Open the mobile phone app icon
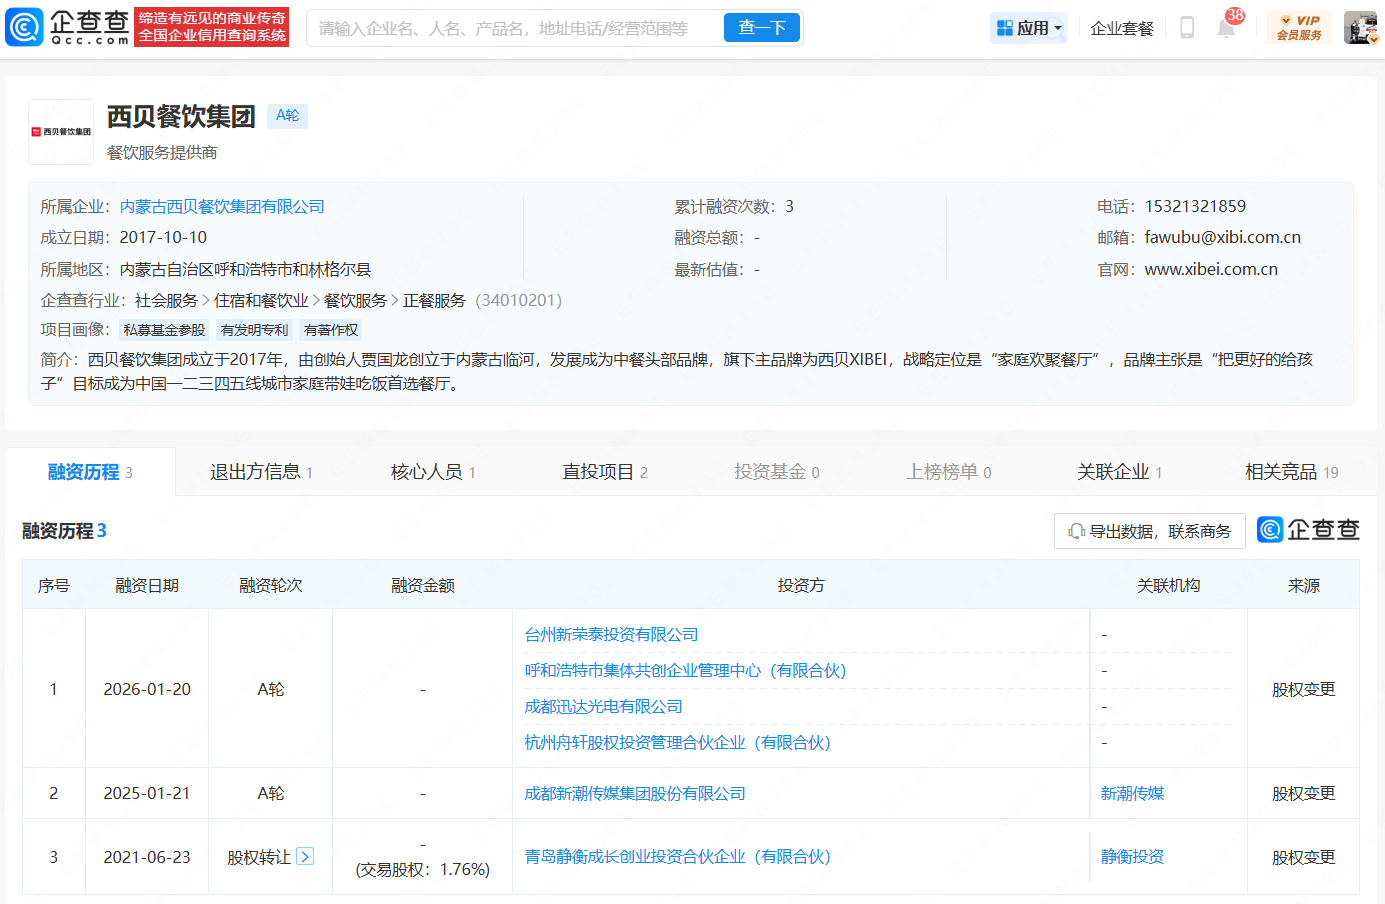This screenshot has width=1385, height=904. 1187,28
